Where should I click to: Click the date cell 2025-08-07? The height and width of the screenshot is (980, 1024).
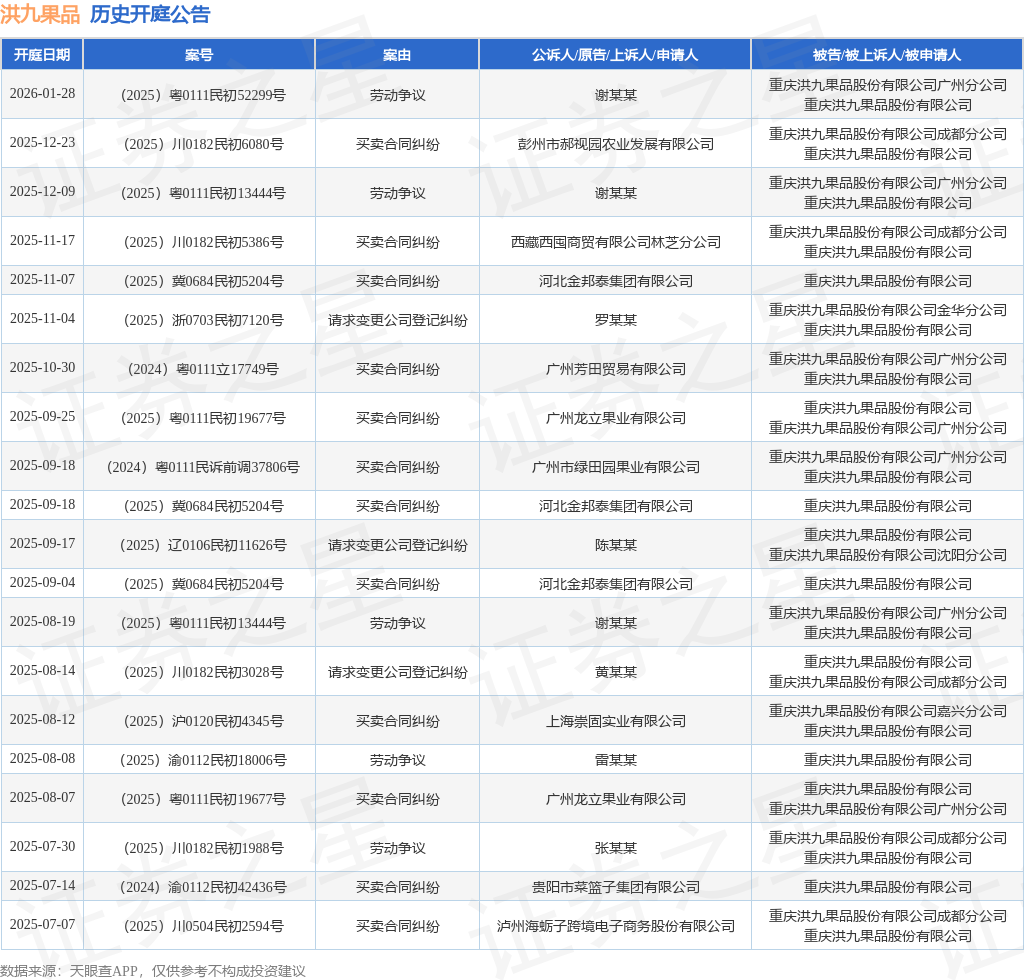42,798
